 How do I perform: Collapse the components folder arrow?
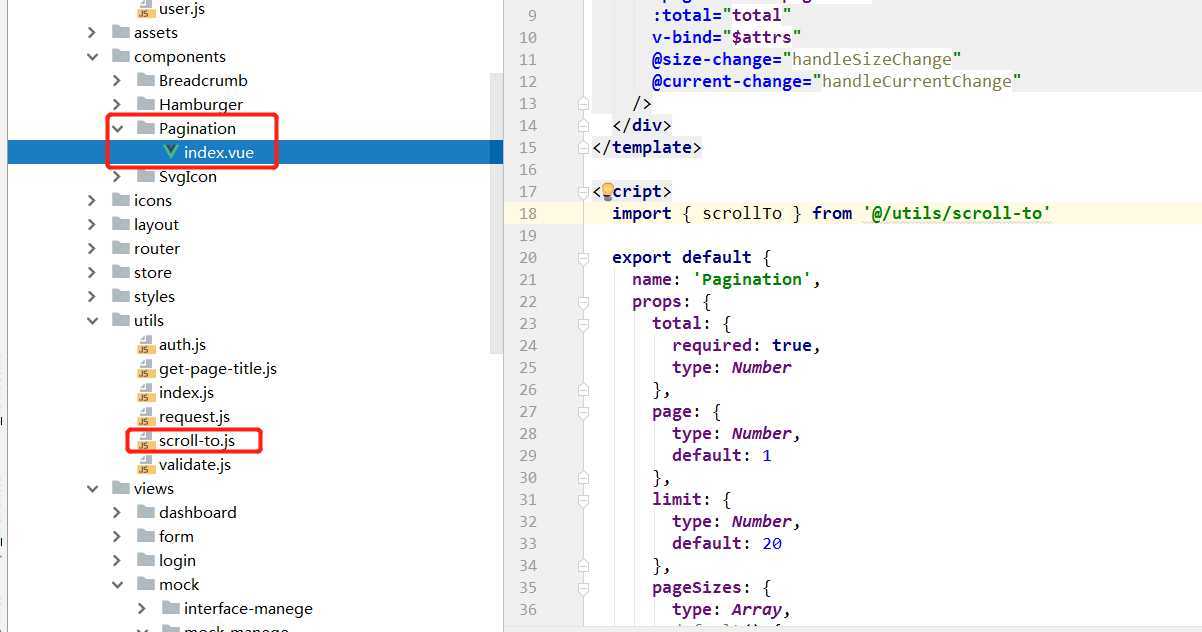point(93,57)
